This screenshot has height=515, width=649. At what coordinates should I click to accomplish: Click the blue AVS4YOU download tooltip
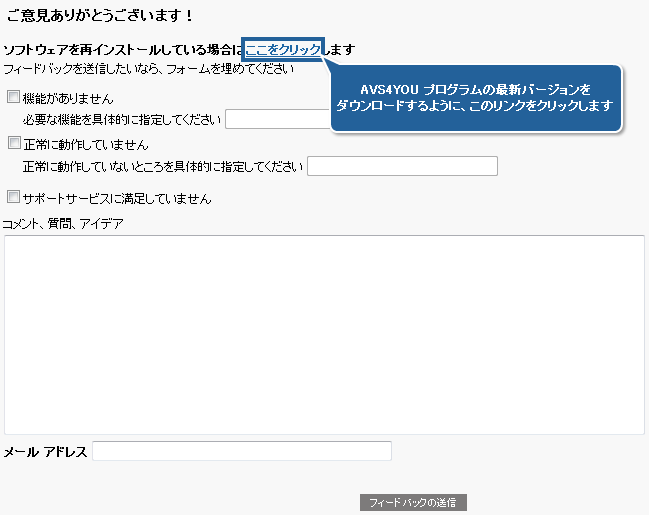pos(475,97)
